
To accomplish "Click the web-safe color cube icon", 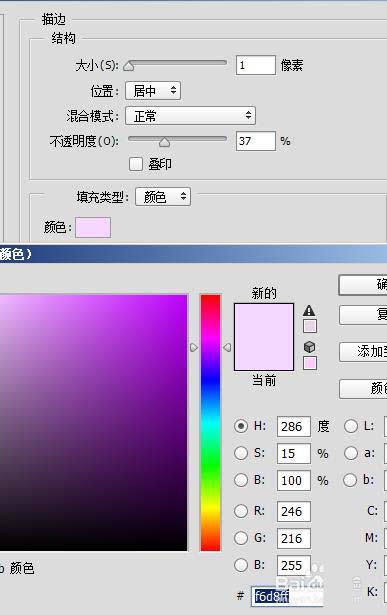I will 309,347.
